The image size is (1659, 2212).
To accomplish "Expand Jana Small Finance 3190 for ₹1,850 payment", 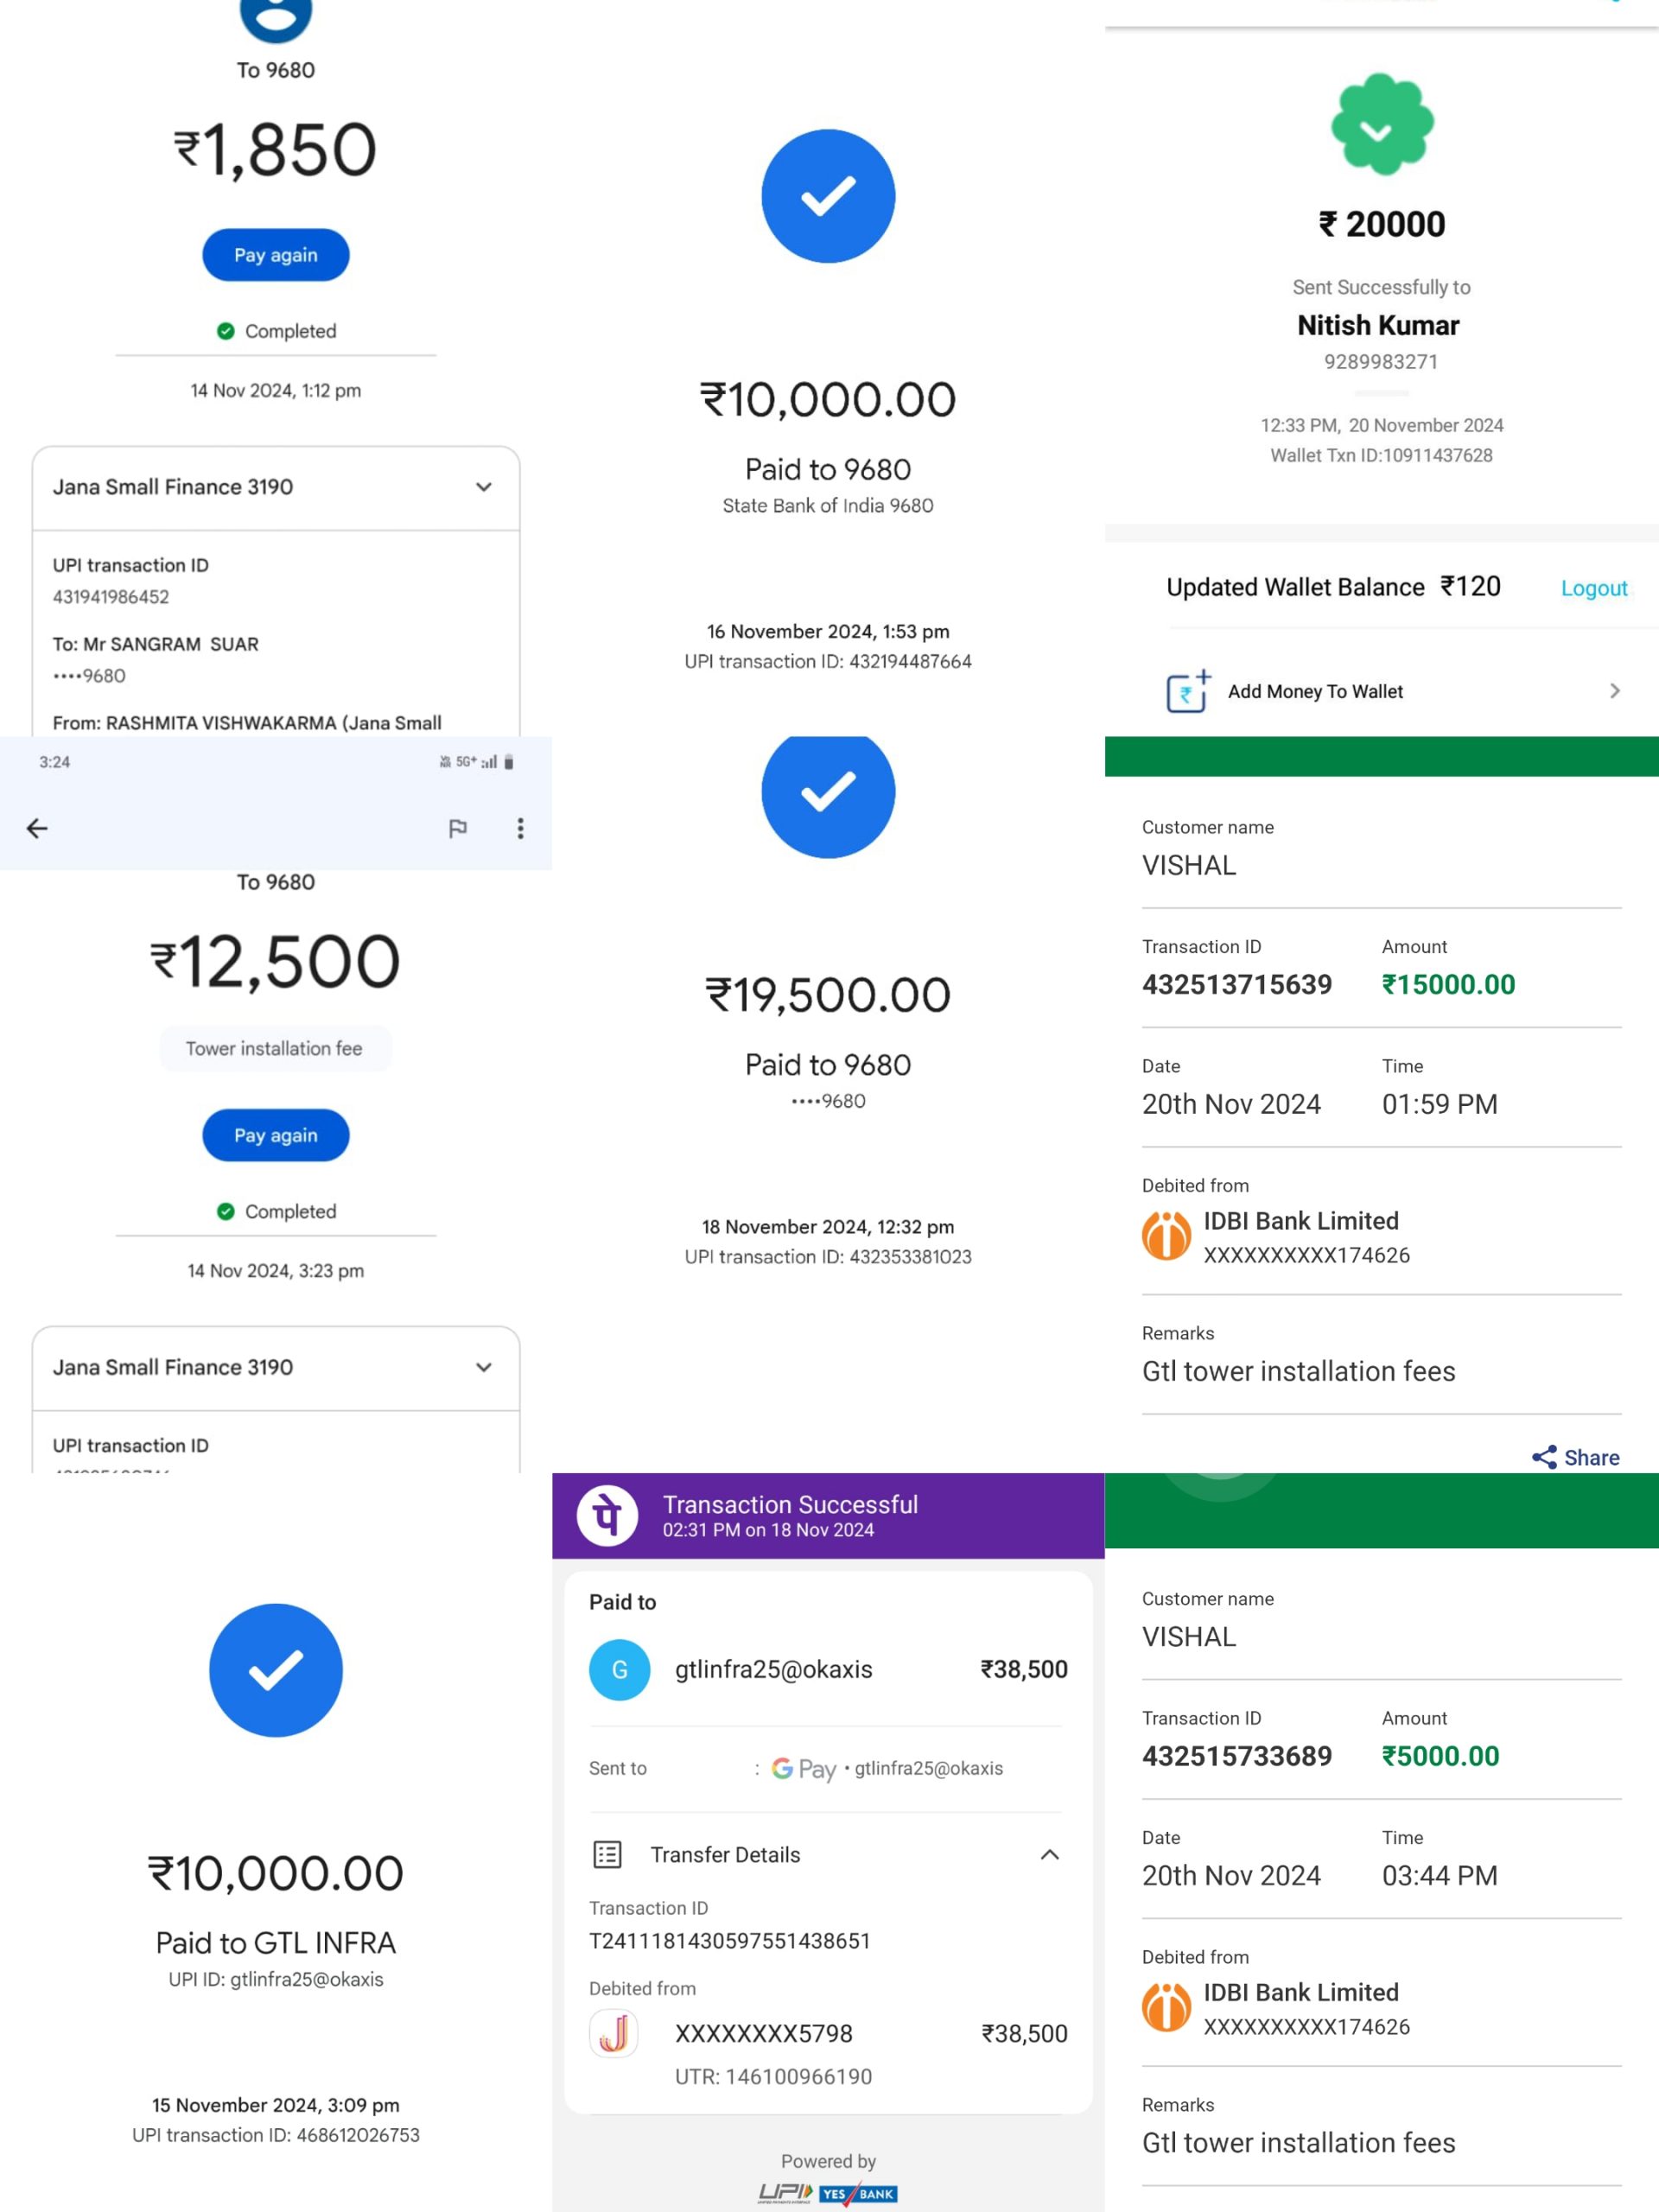I will (484, 487).
